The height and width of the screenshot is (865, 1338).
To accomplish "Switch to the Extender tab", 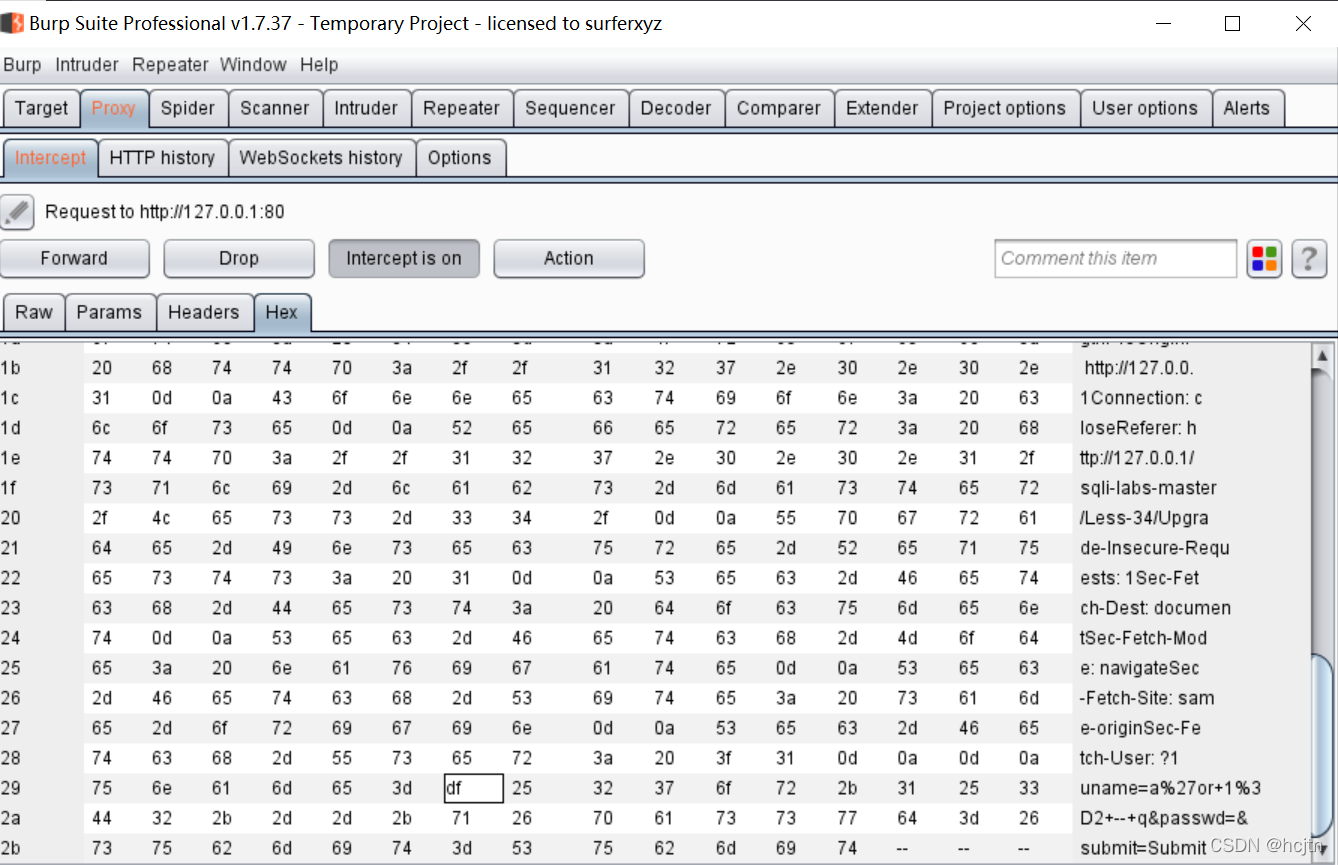I will (882, 108).
